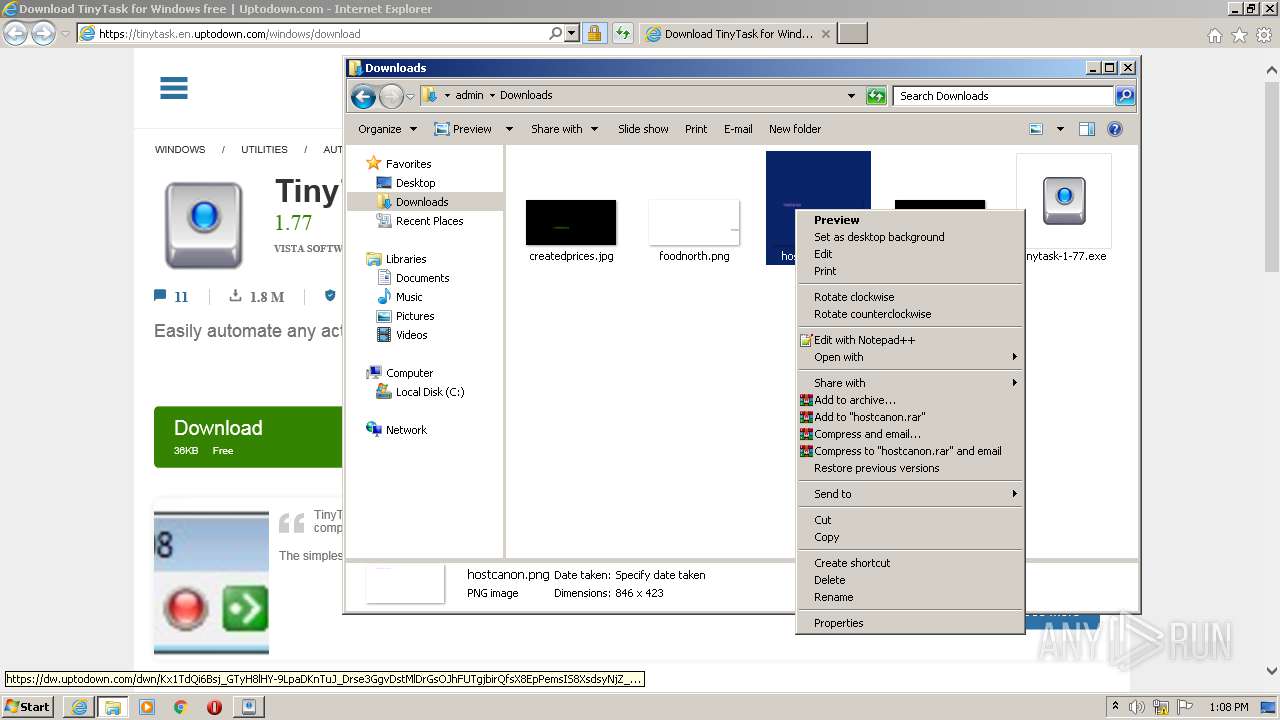Open the hamburger menu on Uptodown page
Screen dimensions: 1280x720
tap(174, 88)
